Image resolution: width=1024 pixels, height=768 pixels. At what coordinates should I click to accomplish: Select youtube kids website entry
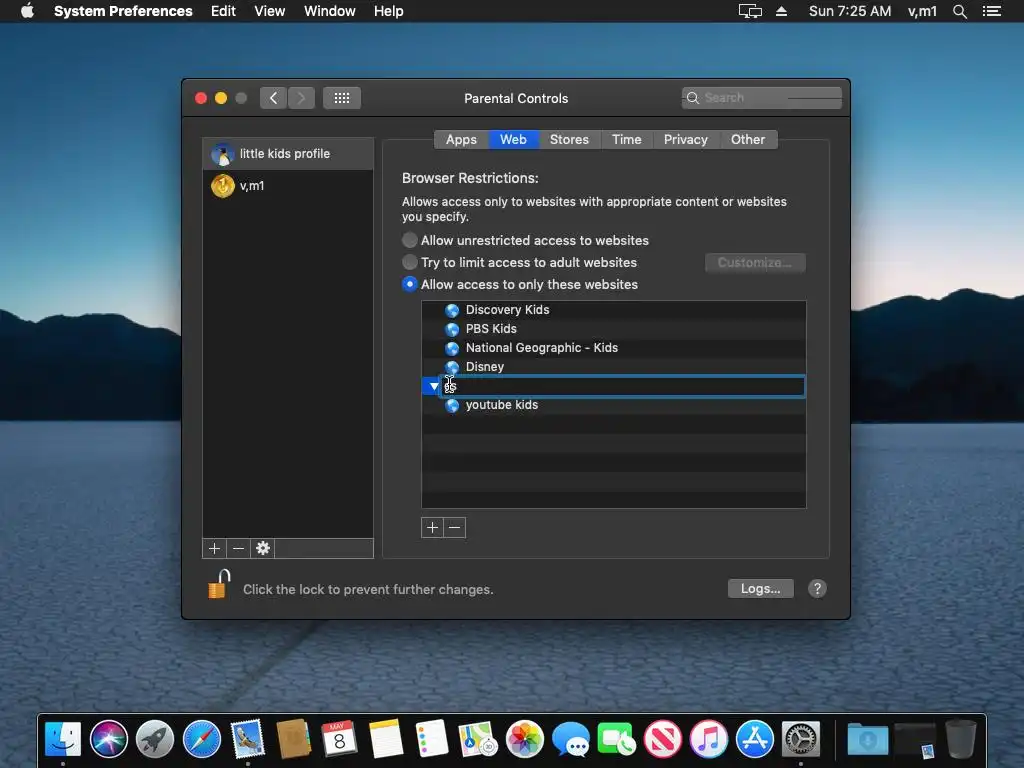point(614,406)
